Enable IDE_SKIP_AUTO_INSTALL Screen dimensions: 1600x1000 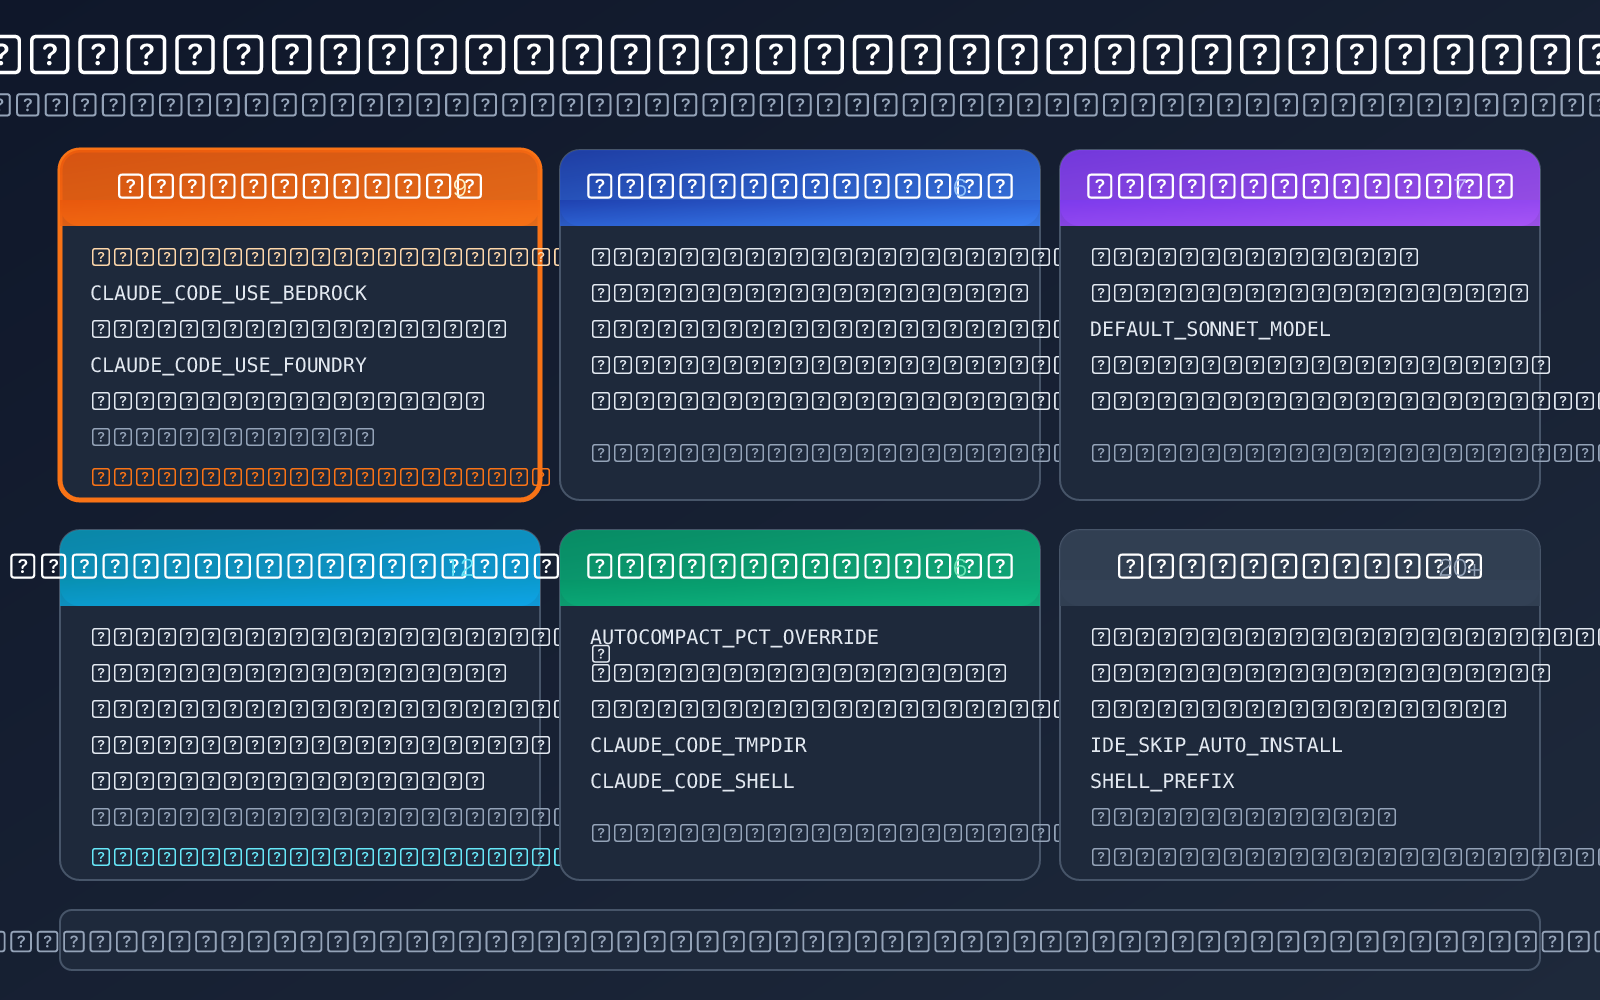pos(1216,745)
